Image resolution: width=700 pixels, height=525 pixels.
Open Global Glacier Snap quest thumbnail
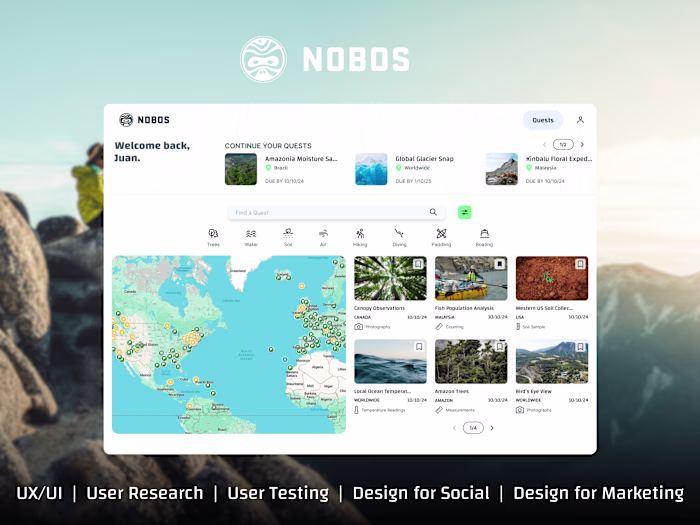click(x=371, y=169)
